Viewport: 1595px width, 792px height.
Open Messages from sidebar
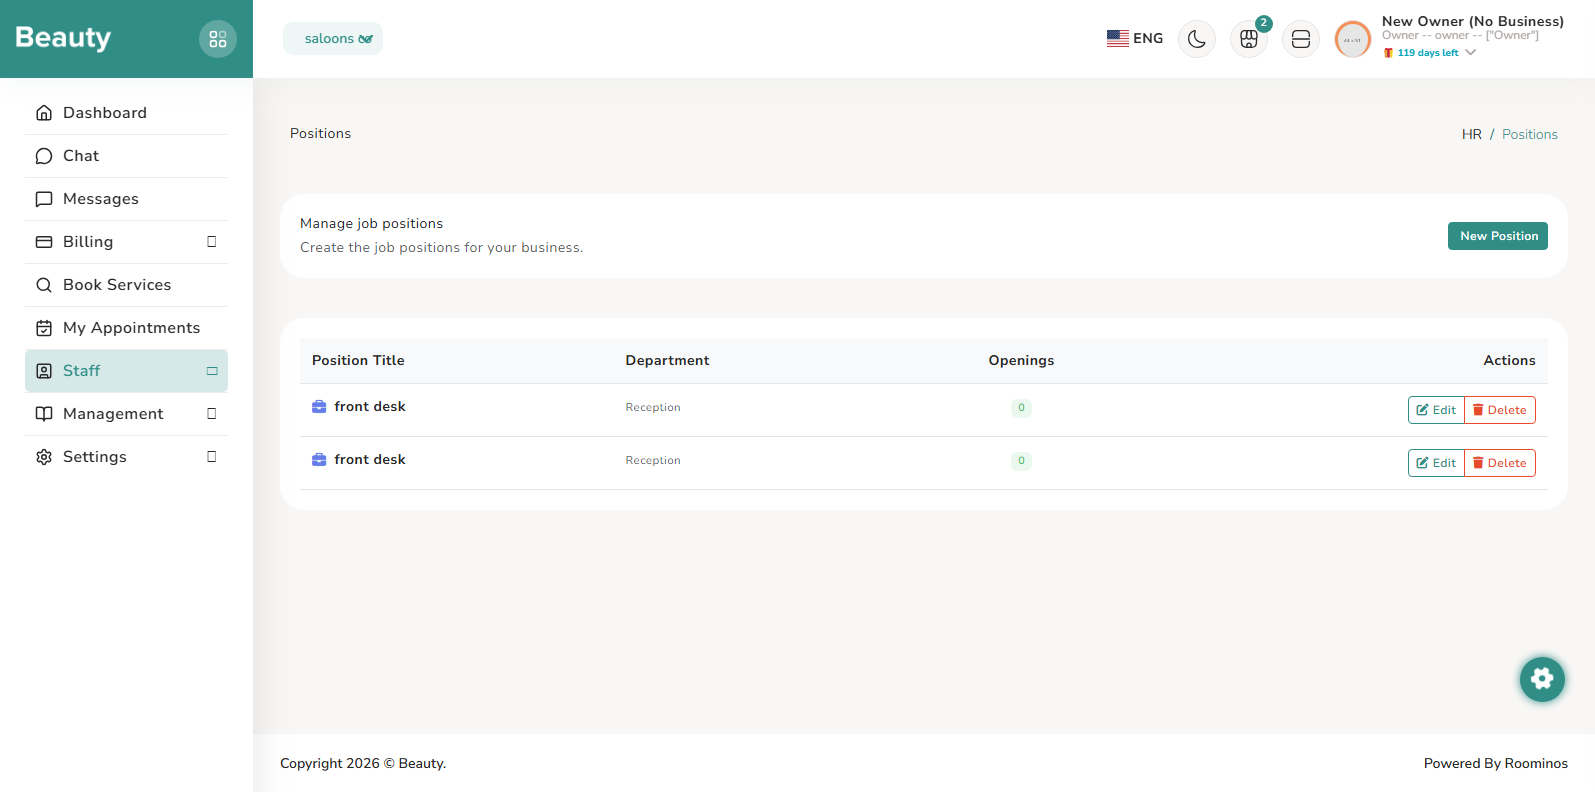point(126,199)
